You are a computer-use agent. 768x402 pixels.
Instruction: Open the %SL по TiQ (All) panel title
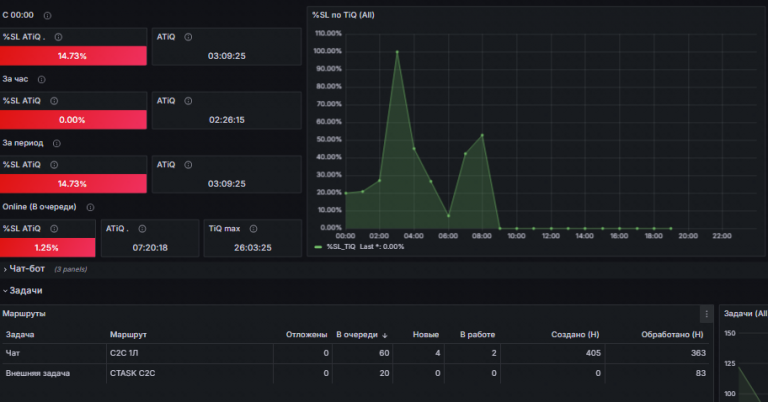click(343, 15)
